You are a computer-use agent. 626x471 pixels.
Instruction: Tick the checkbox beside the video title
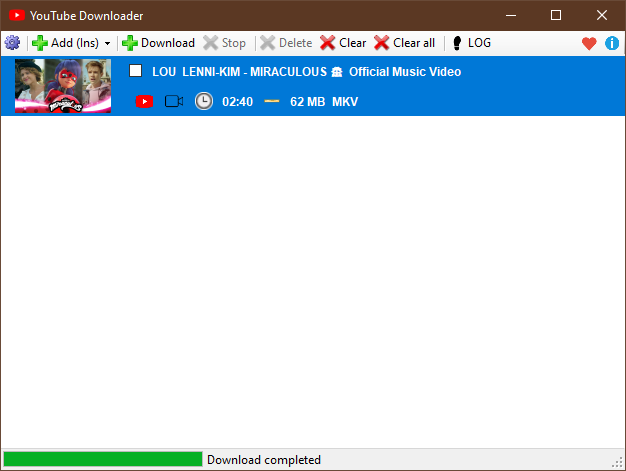point(136,71)
